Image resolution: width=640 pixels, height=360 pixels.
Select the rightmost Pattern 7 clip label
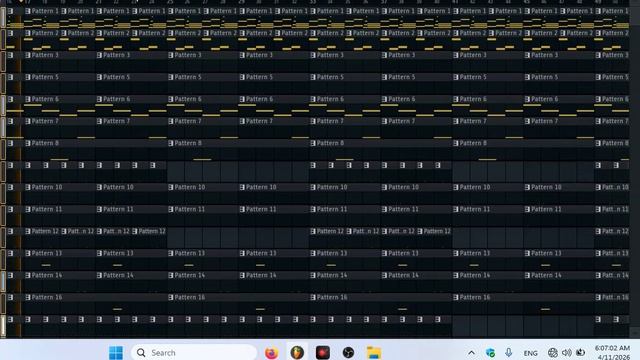pos(616,121)
